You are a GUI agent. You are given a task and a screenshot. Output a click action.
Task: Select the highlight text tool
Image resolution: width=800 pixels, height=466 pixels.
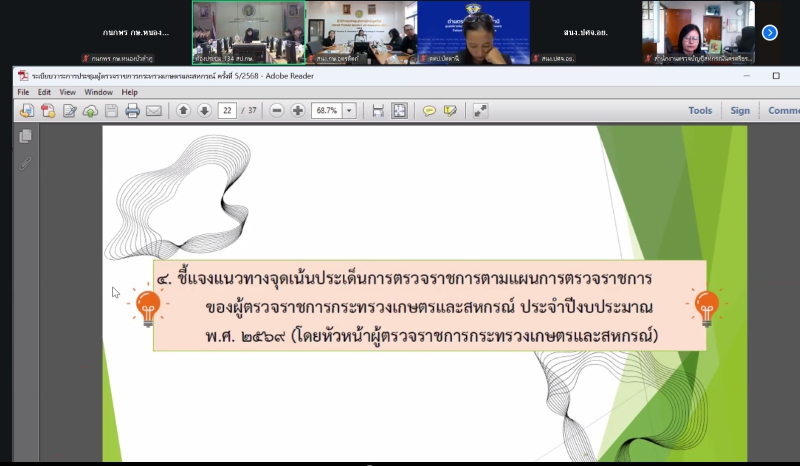tap(450, 111)
